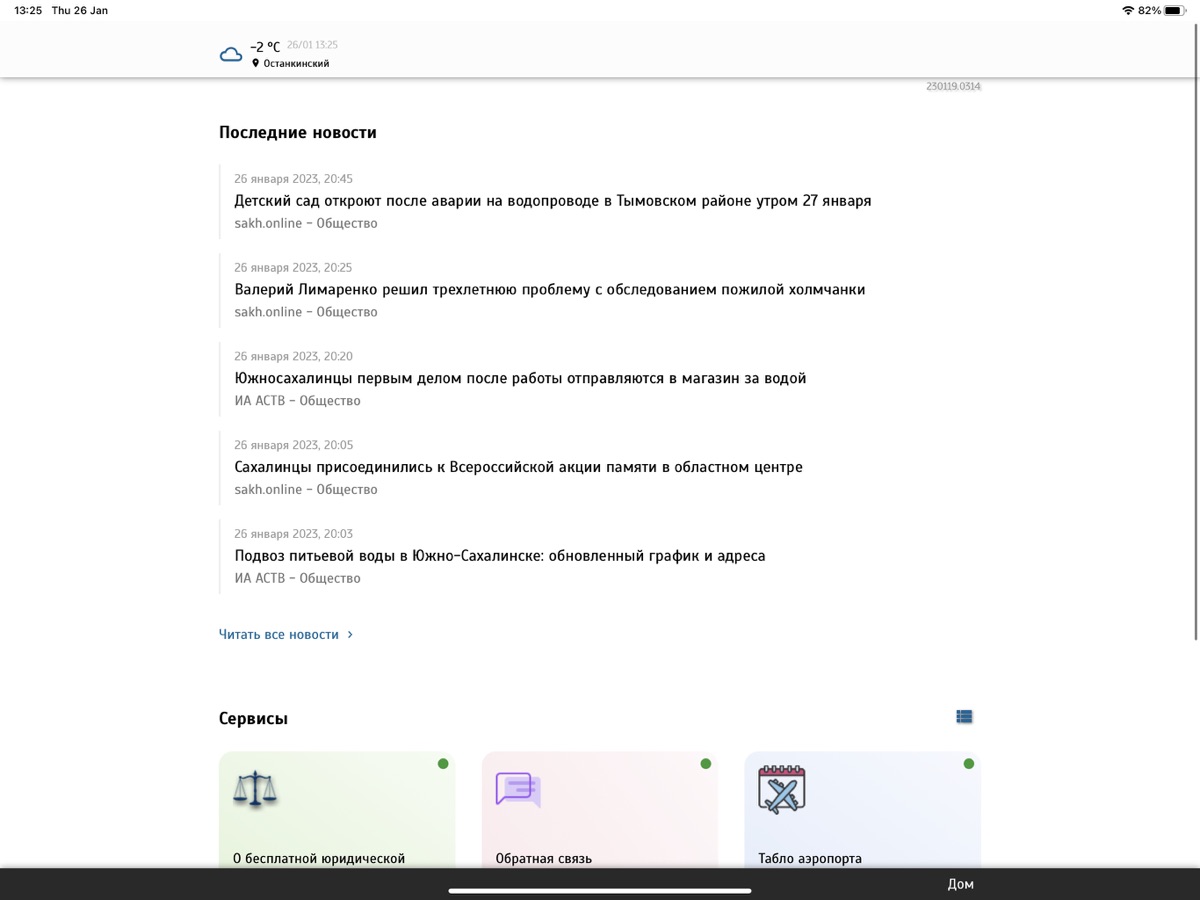Open the Останкинский location selector
1200x900 pixels.
click(x=296, y=64)
